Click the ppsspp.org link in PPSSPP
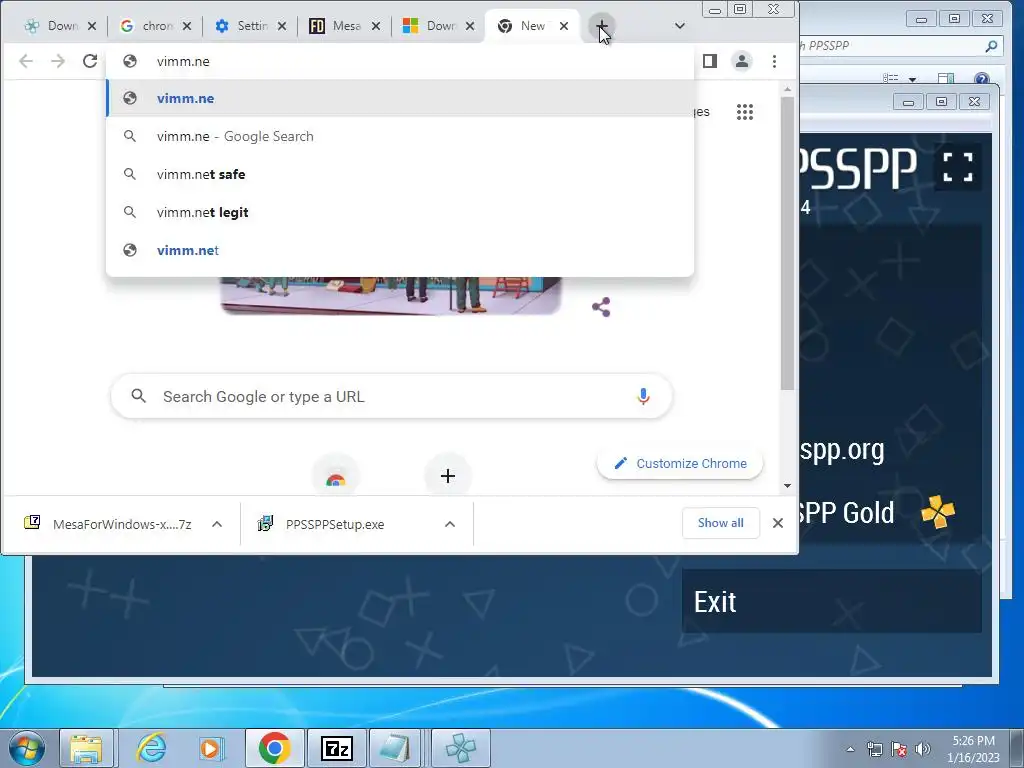This screenshot has width=1024, height=768. pyautogui.click(x=842, y=450)
